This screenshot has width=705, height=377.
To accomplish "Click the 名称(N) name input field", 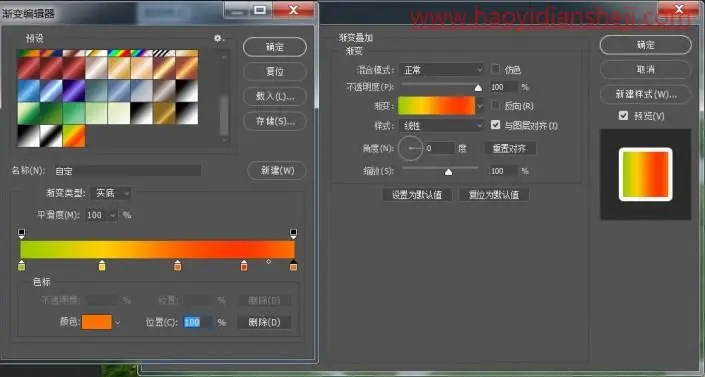I will (127, 171).
